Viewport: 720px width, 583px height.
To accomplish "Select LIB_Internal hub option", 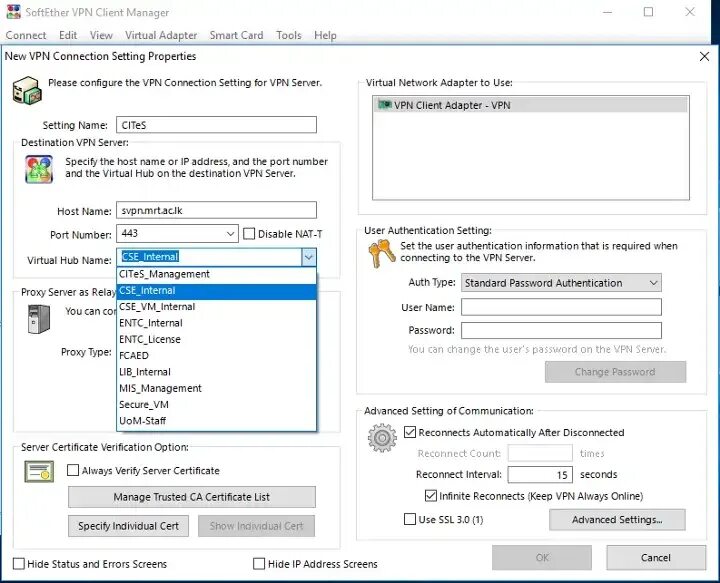I will [216, 372].
